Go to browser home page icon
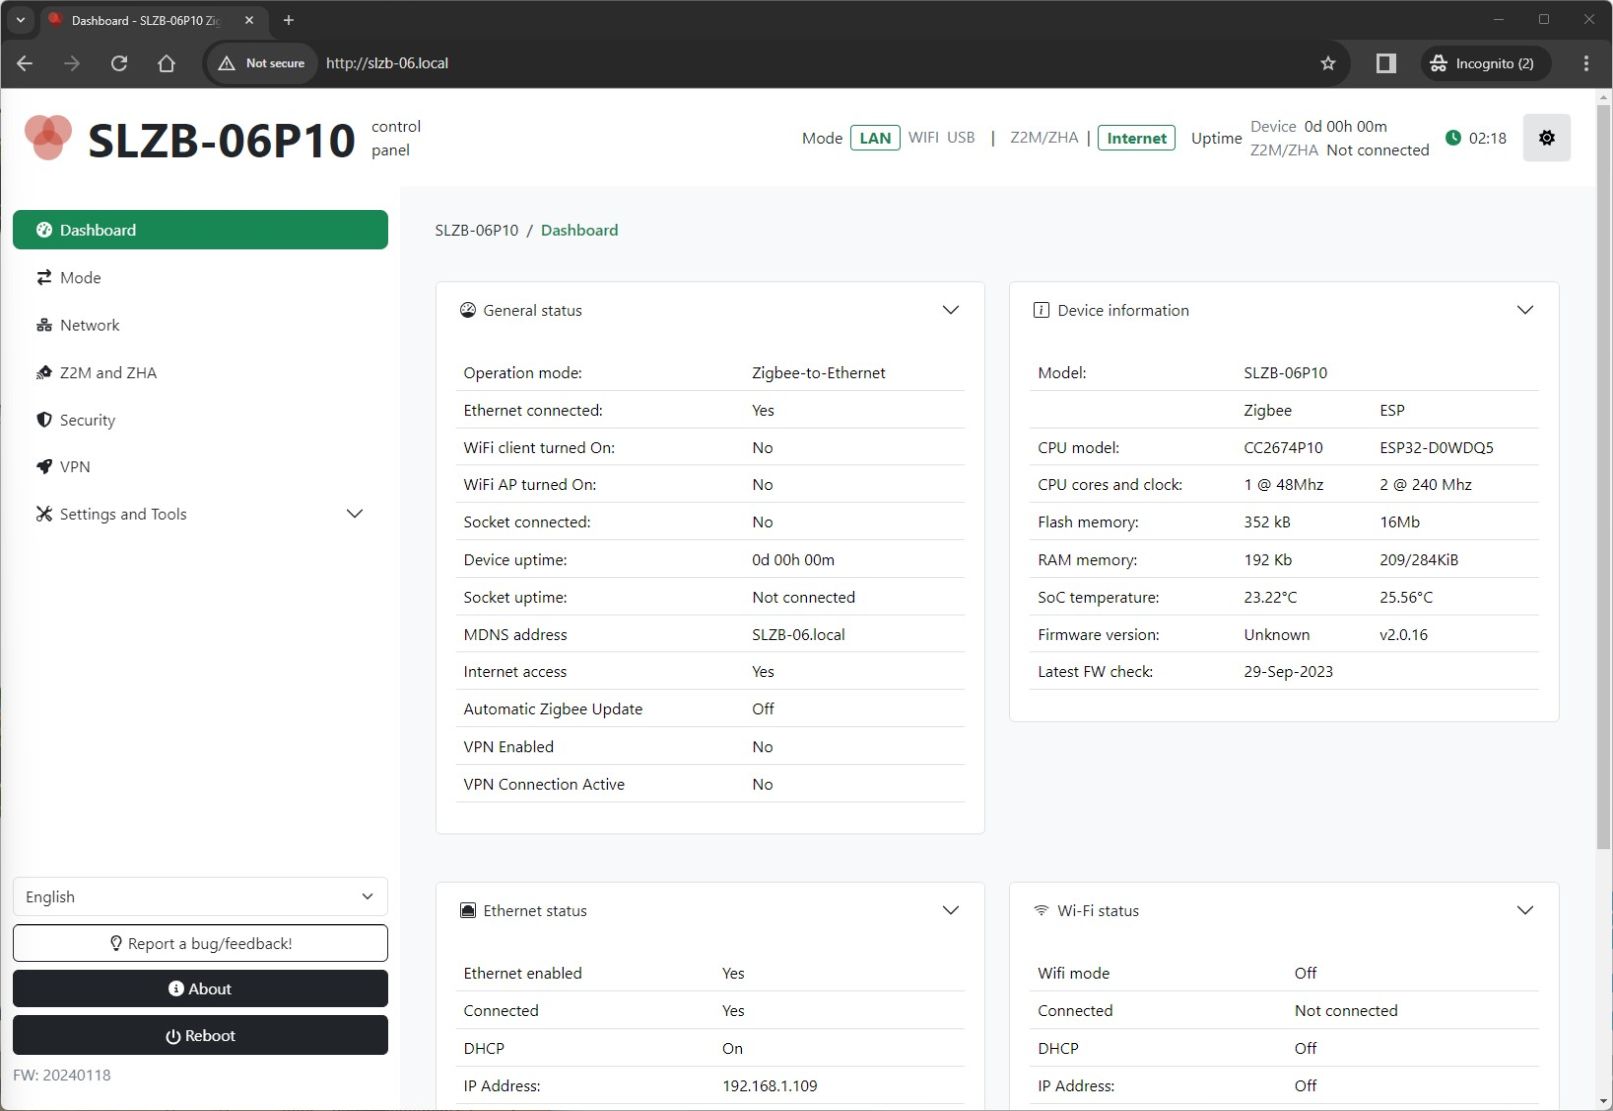The width and height of the screenshot is (1613, 1111). 166,63
